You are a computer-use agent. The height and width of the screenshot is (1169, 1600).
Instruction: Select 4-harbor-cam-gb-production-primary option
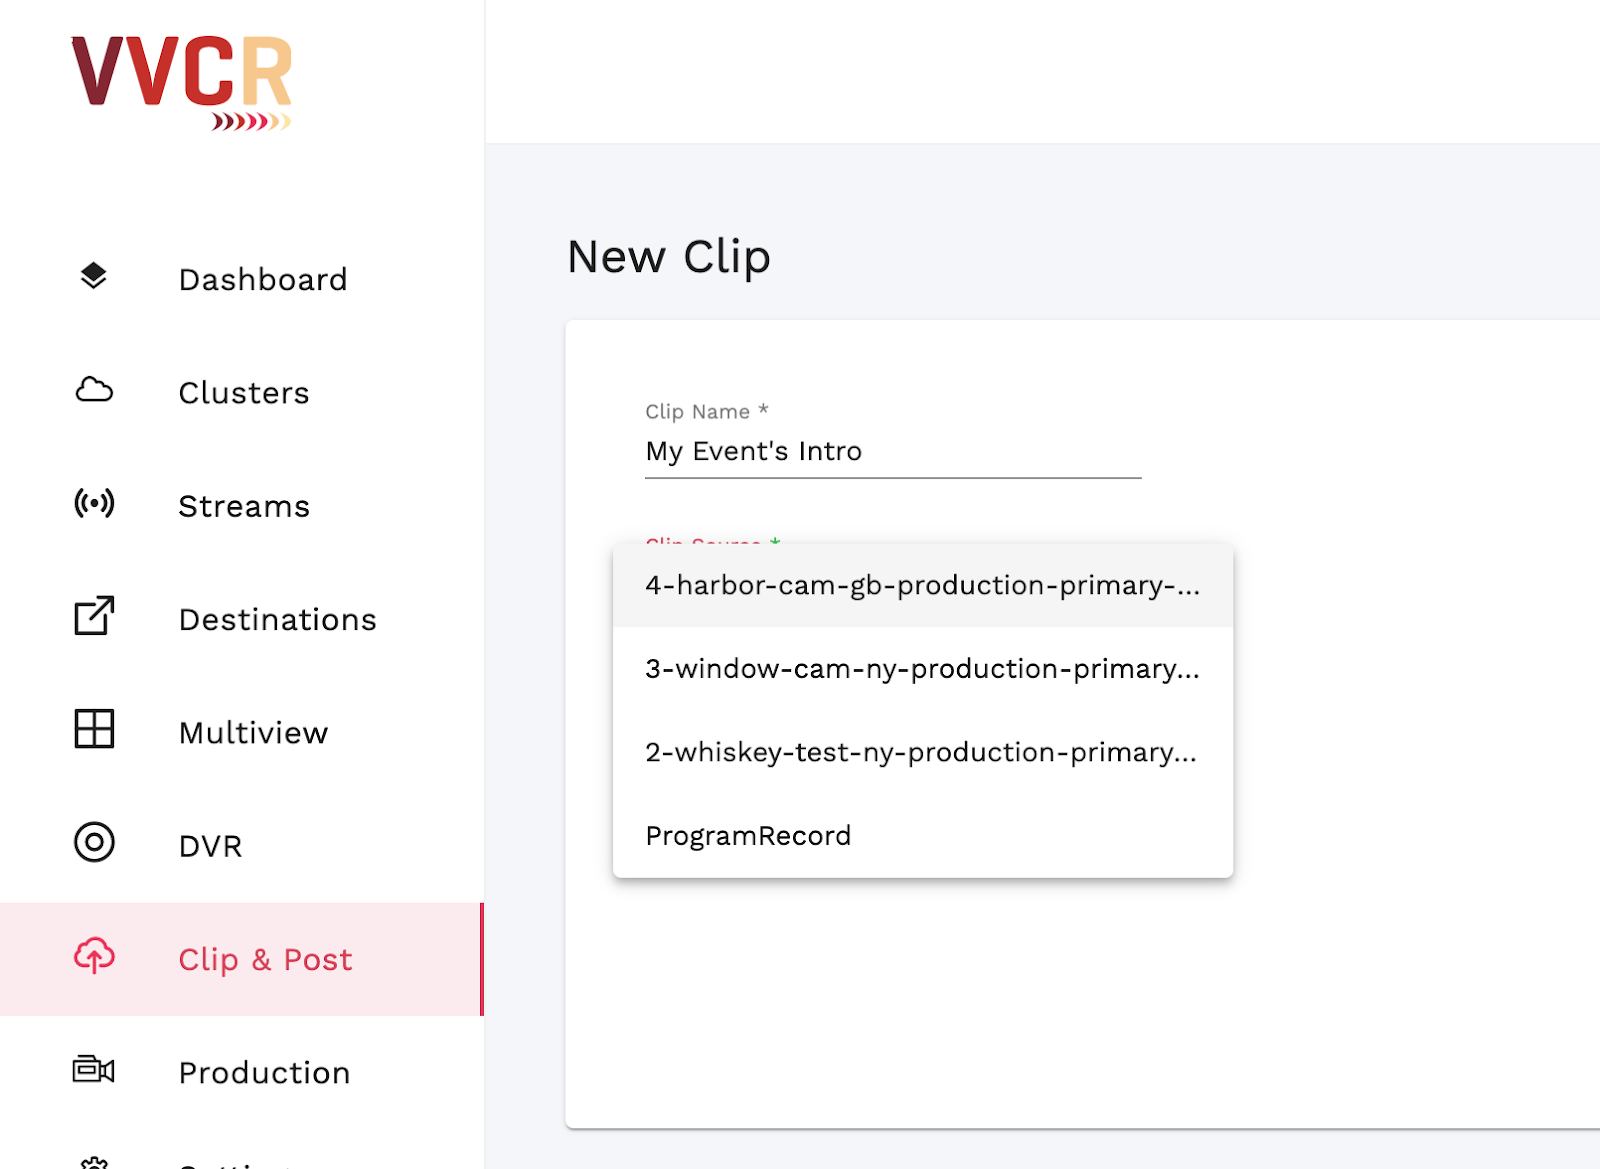(923, 586)
